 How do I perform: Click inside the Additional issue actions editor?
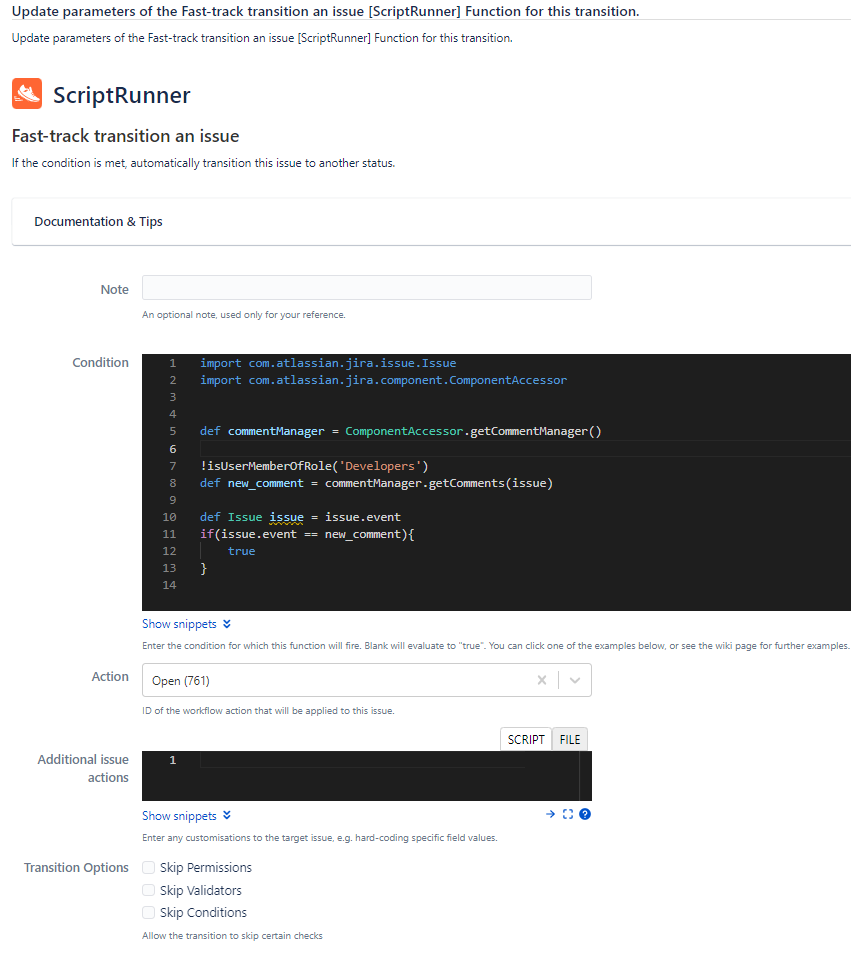click(x=366, y=776)
